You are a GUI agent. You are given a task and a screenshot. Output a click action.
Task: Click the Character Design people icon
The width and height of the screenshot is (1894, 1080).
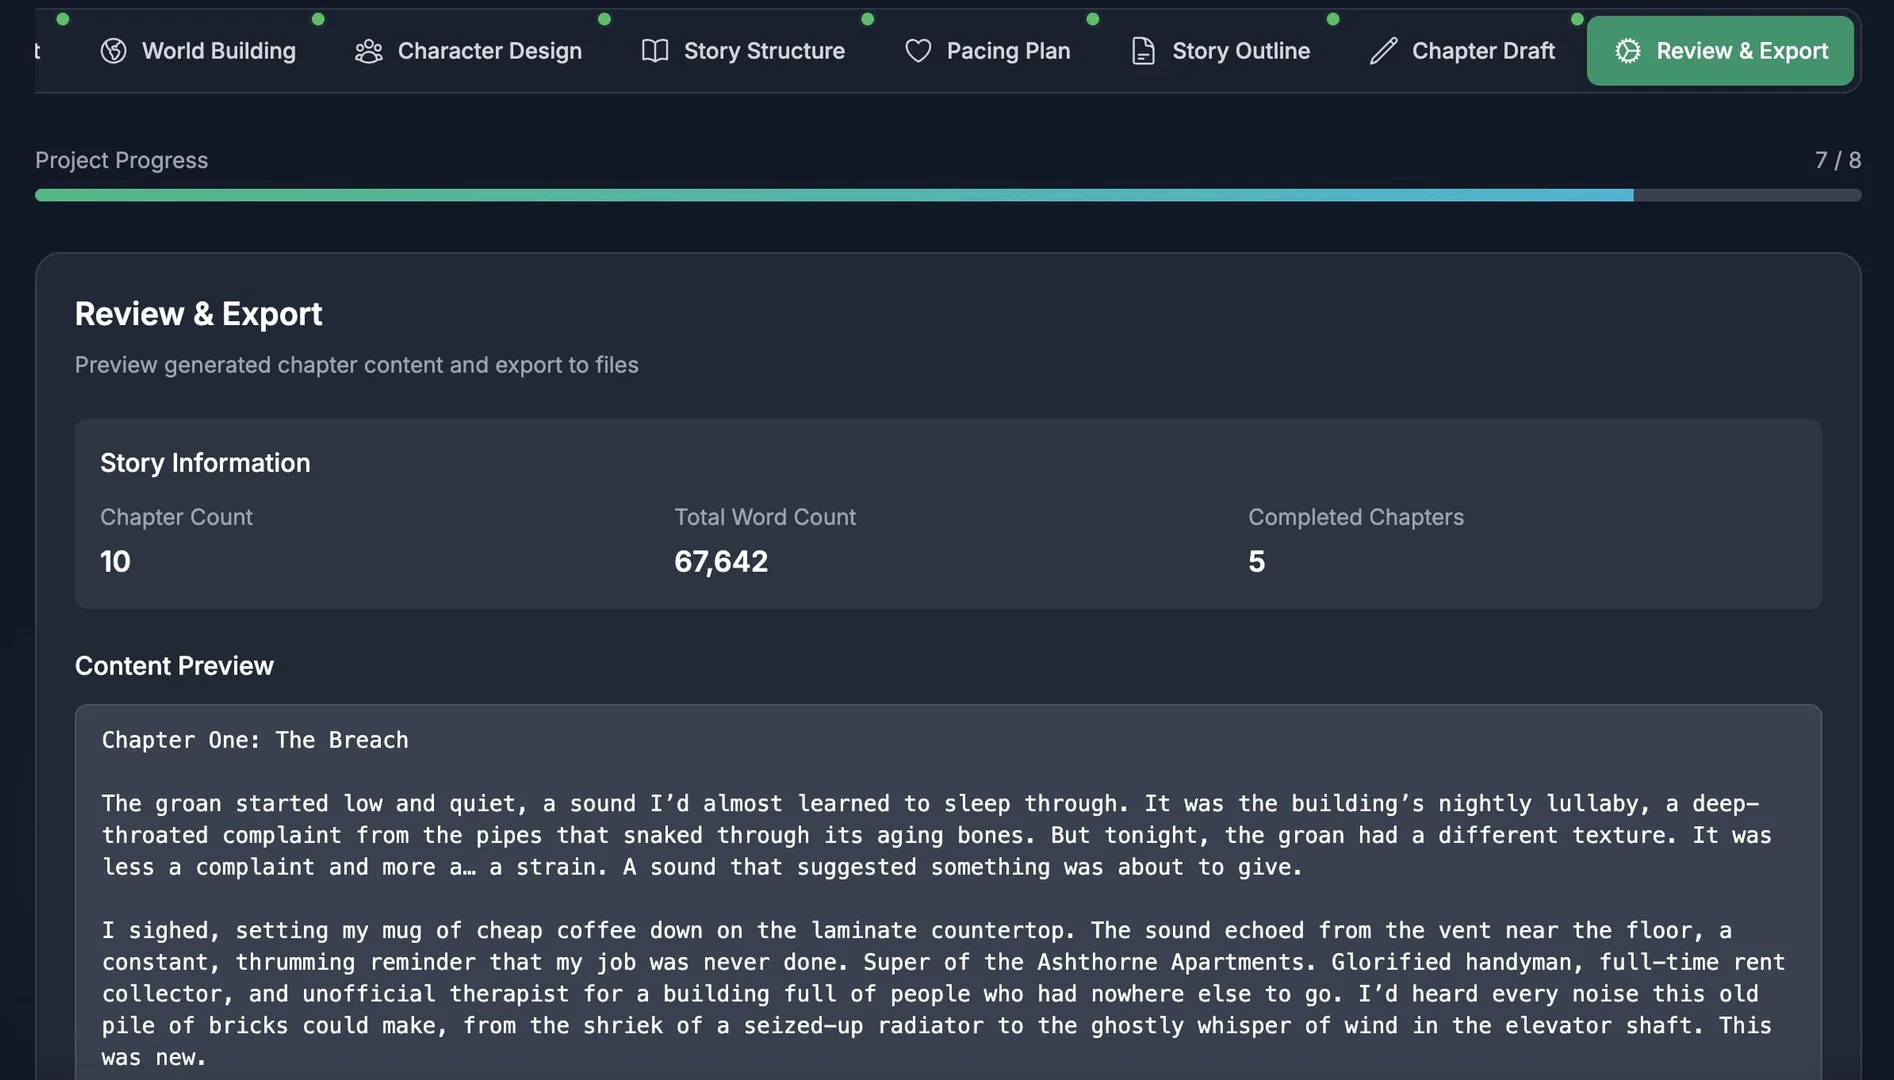[369, 50]
